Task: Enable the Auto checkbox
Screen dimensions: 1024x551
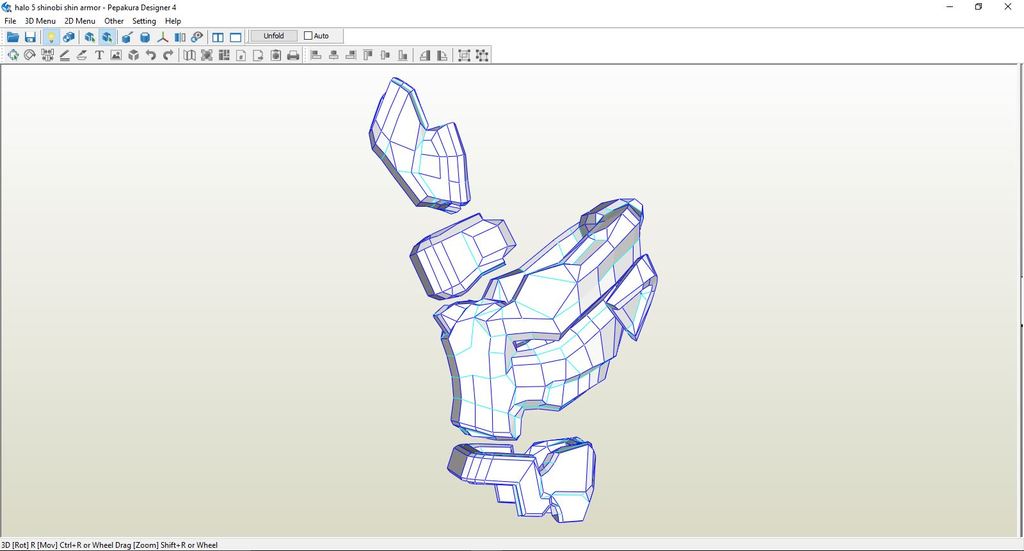Action: [x=308, y=36]
